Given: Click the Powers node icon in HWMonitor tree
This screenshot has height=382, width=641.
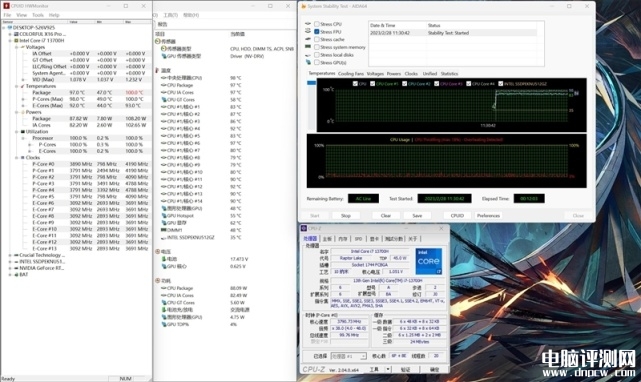Looking at the screenshot, I should [23, 112].
